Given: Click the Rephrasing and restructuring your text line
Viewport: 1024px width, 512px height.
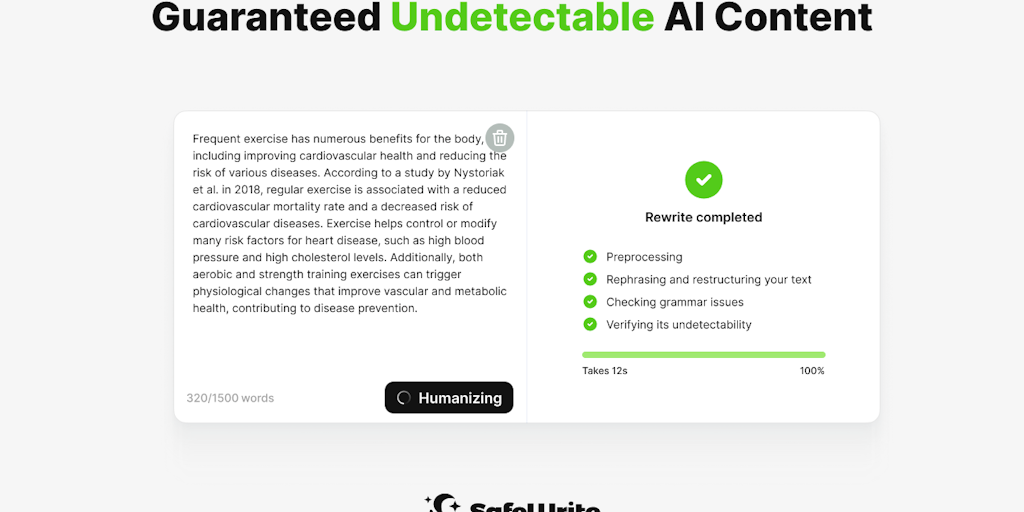Looking at the screenshot, I should (x=709, y=280).
